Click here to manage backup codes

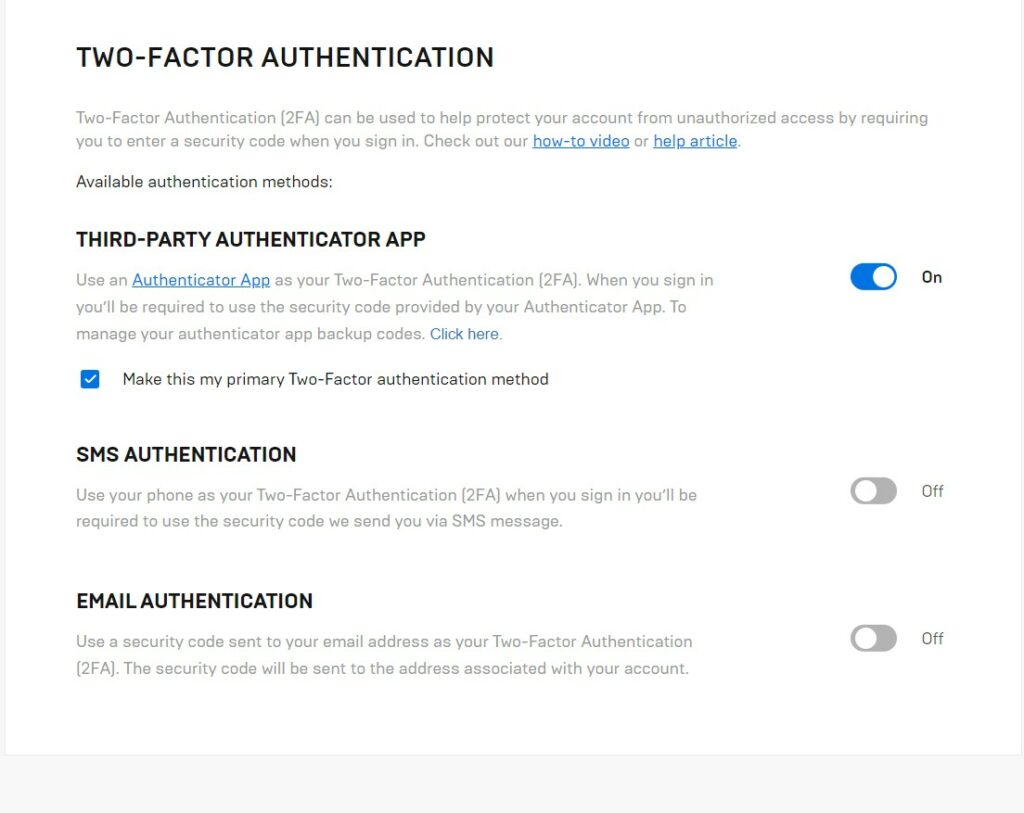coord(465,334)
